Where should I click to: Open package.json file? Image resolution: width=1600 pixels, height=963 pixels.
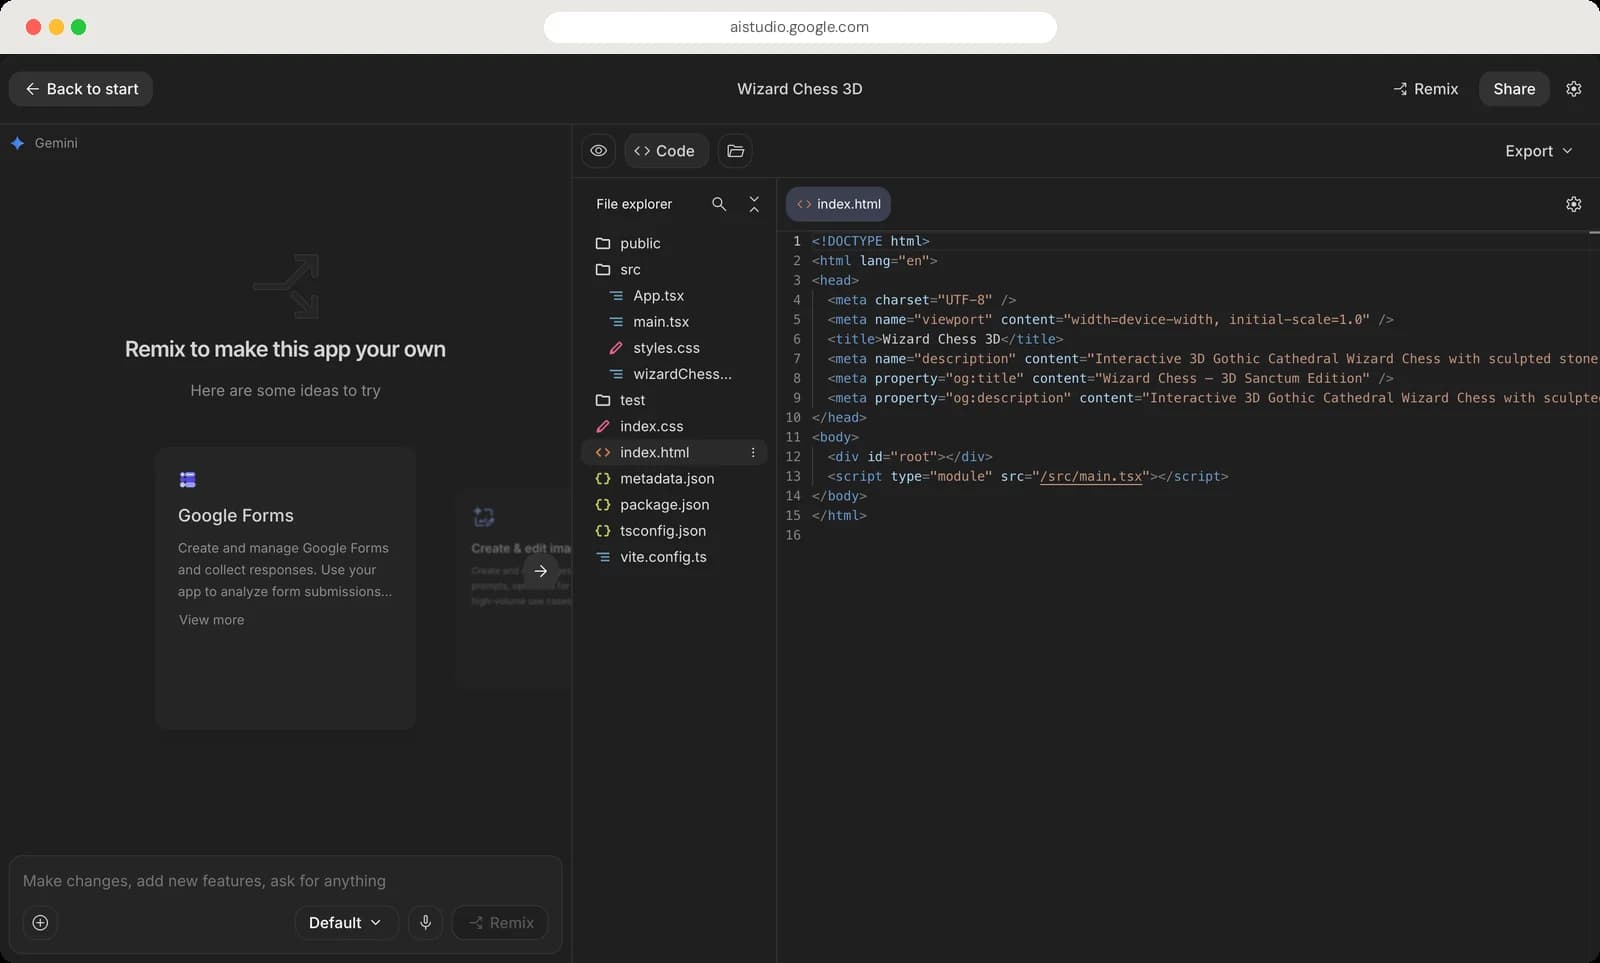(x=674, y=504)
